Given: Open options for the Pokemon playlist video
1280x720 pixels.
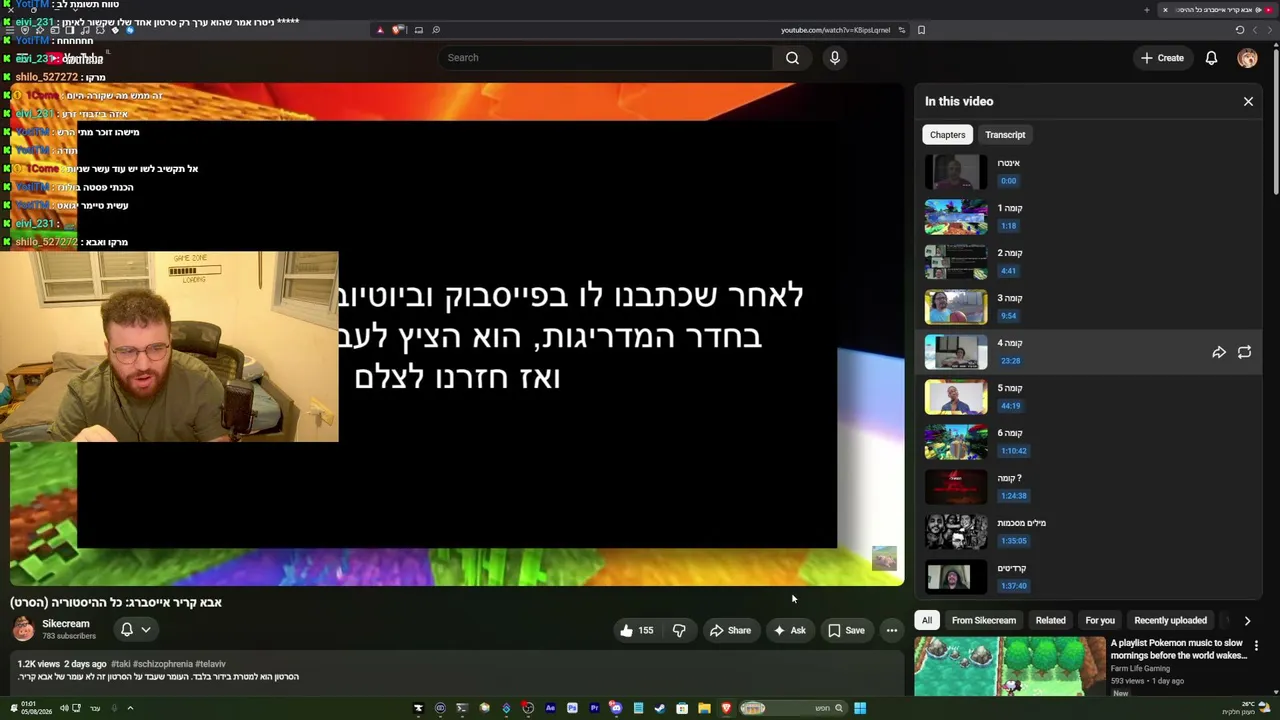Looking at the screenshot, I should pyautogui.click(x=1256, y=646).
